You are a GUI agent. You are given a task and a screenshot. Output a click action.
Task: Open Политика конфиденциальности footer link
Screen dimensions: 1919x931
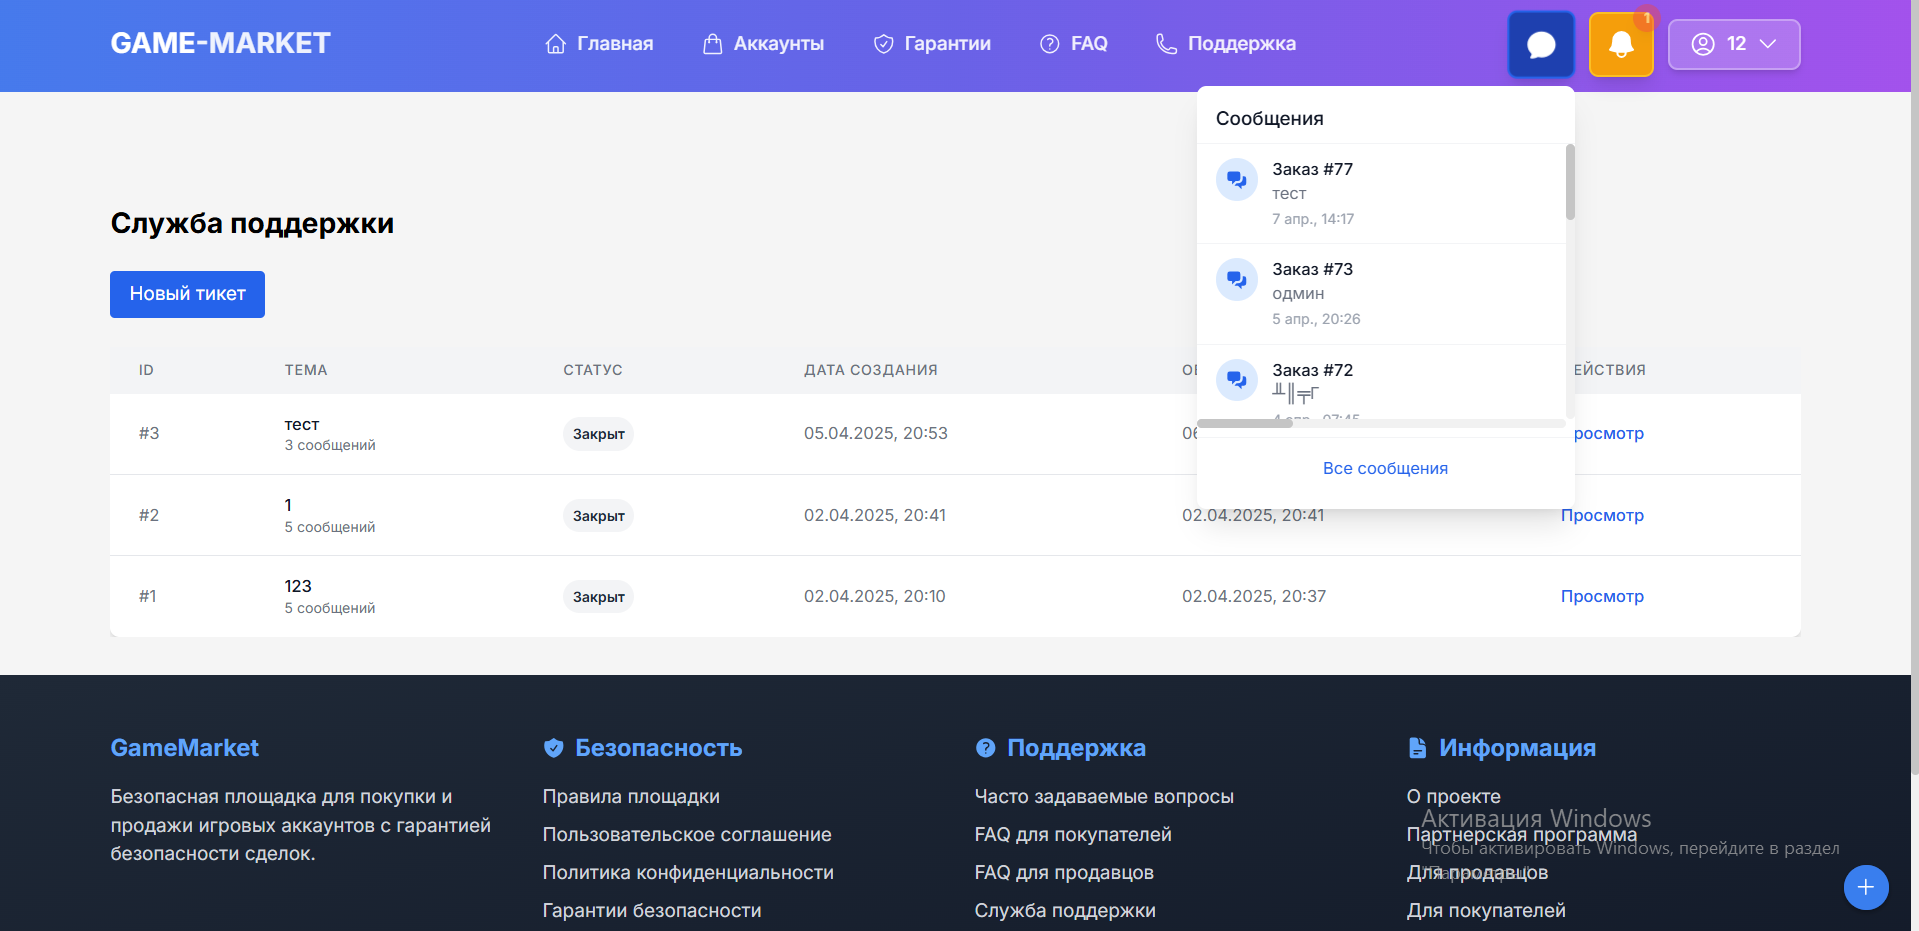point(688,872)
